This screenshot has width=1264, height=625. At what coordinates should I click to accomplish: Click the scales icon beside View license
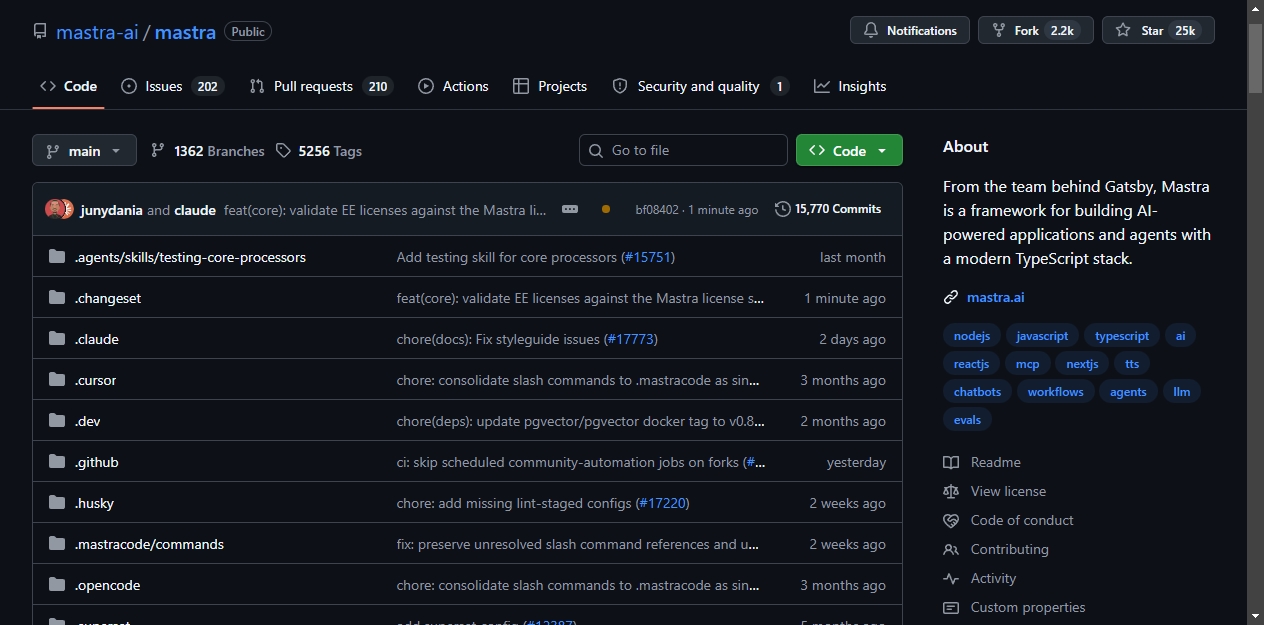[x=951, y=491]
